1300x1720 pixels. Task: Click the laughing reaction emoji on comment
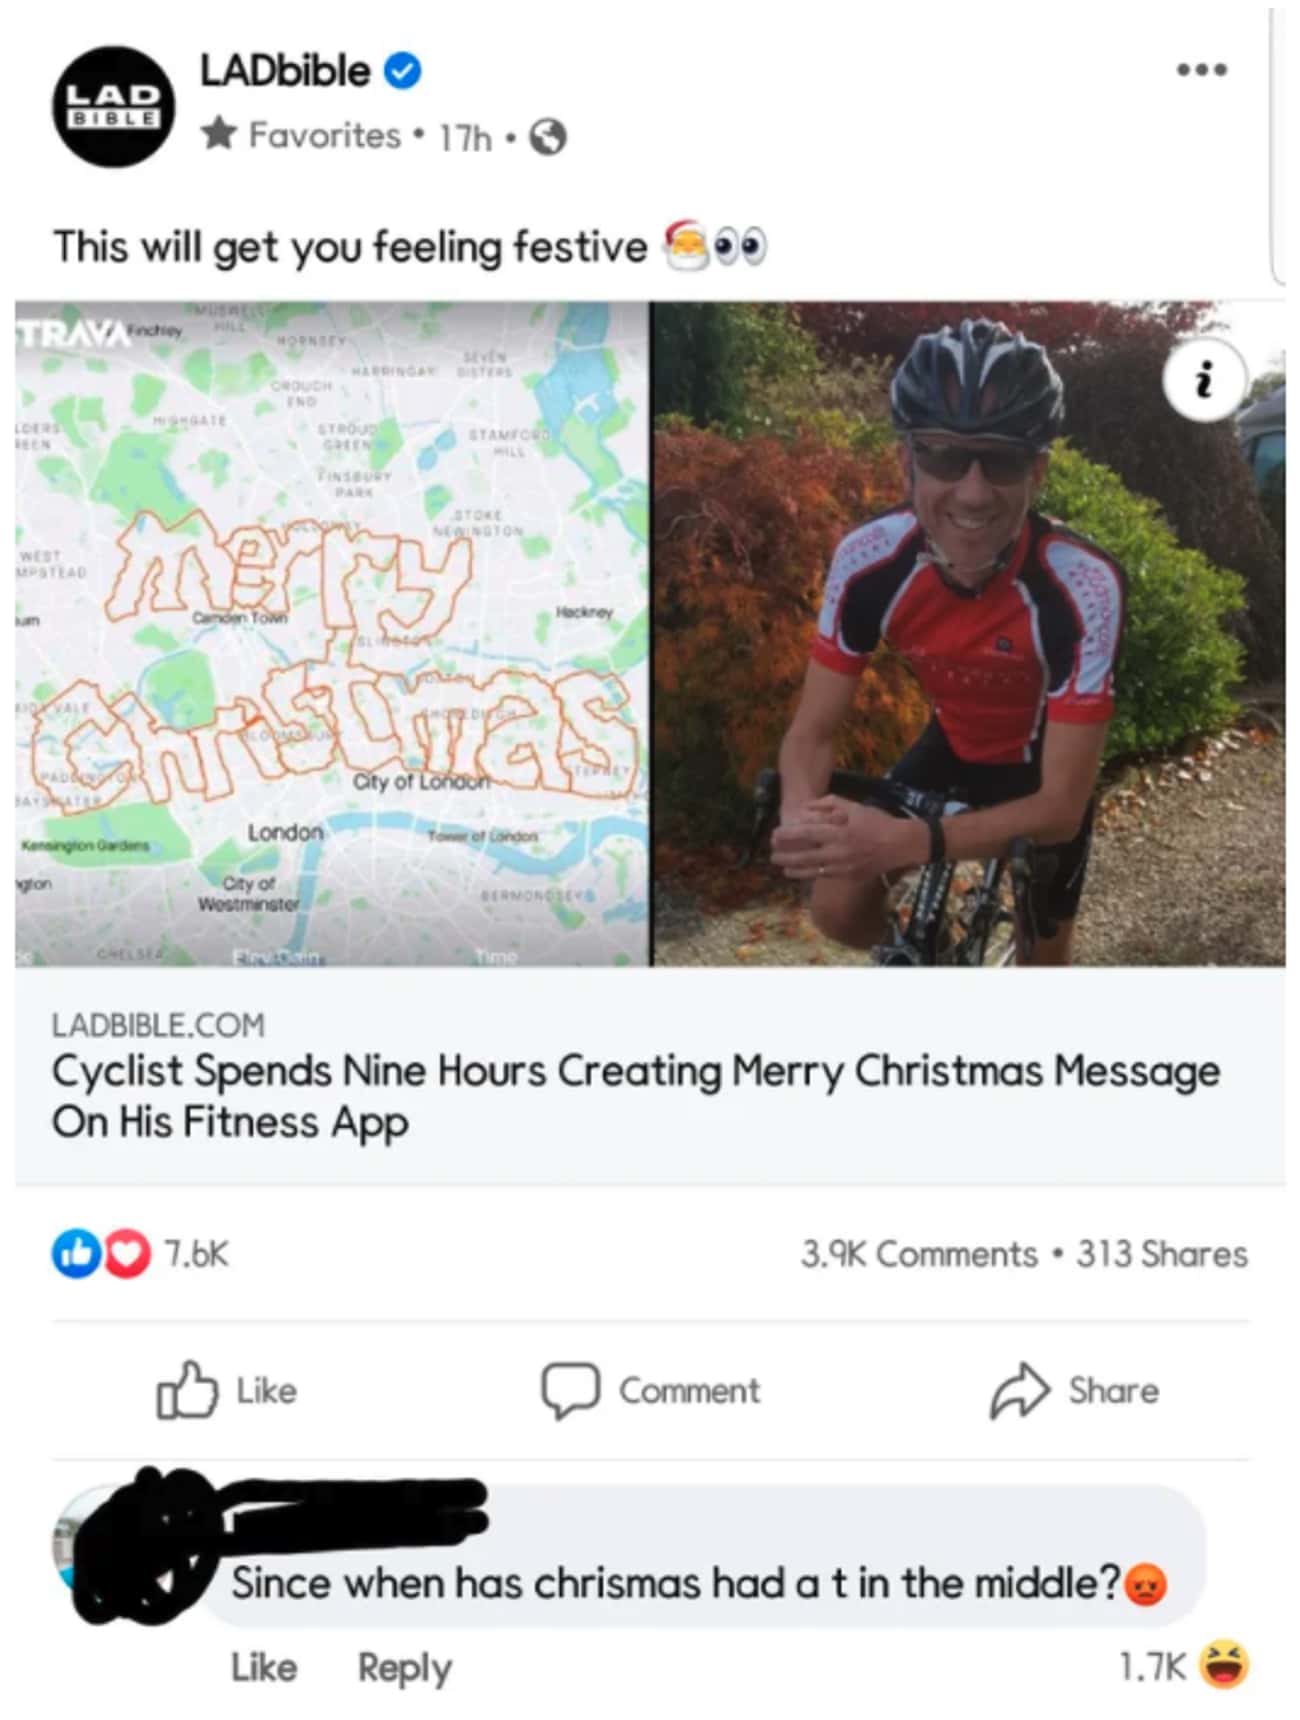[1224, 1665]
